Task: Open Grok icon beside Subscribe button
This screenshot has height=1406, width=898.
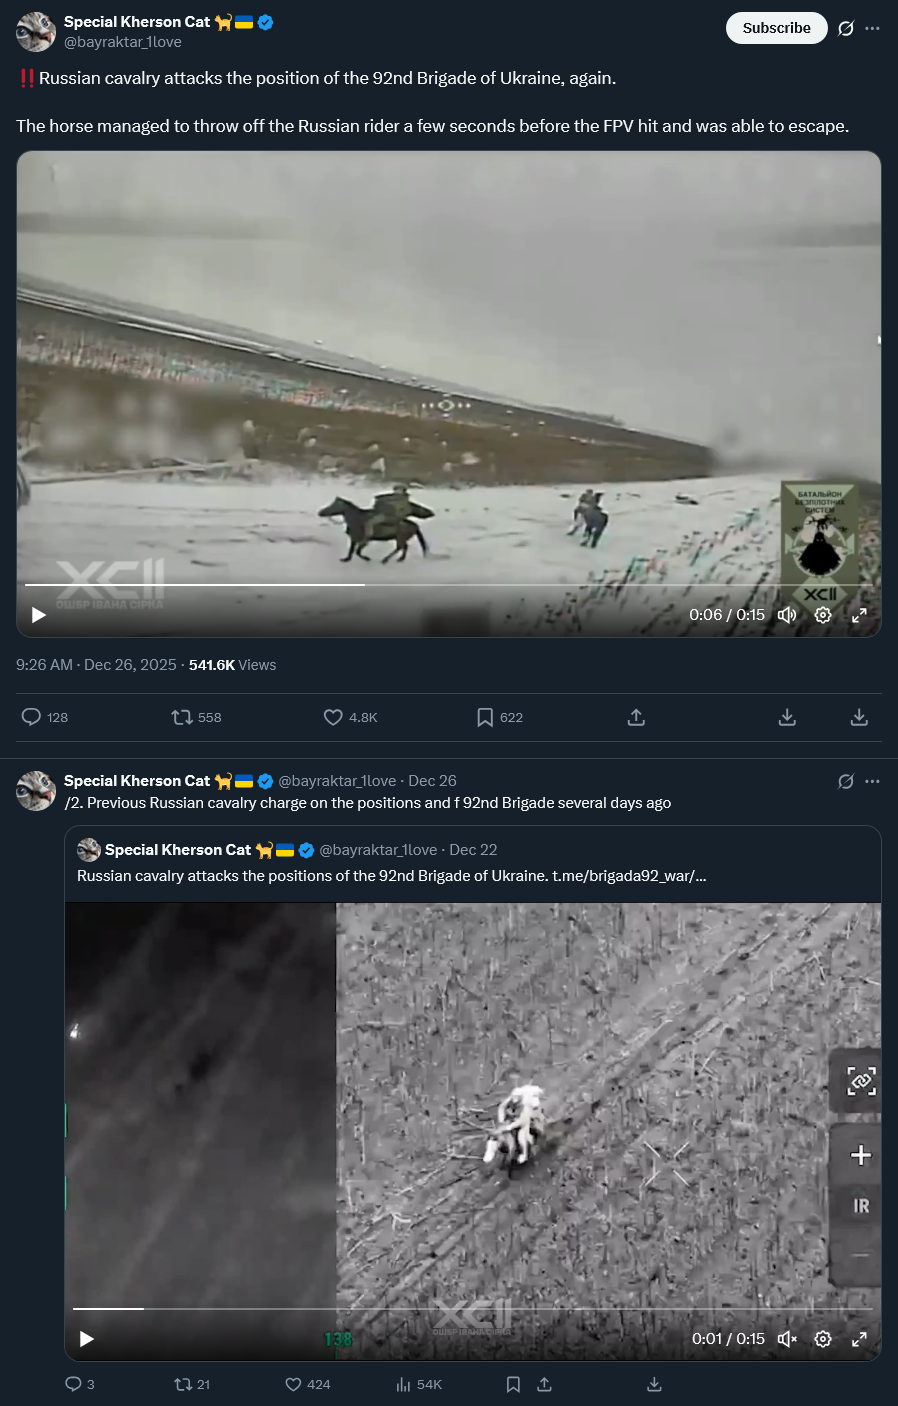Action: 846,28
